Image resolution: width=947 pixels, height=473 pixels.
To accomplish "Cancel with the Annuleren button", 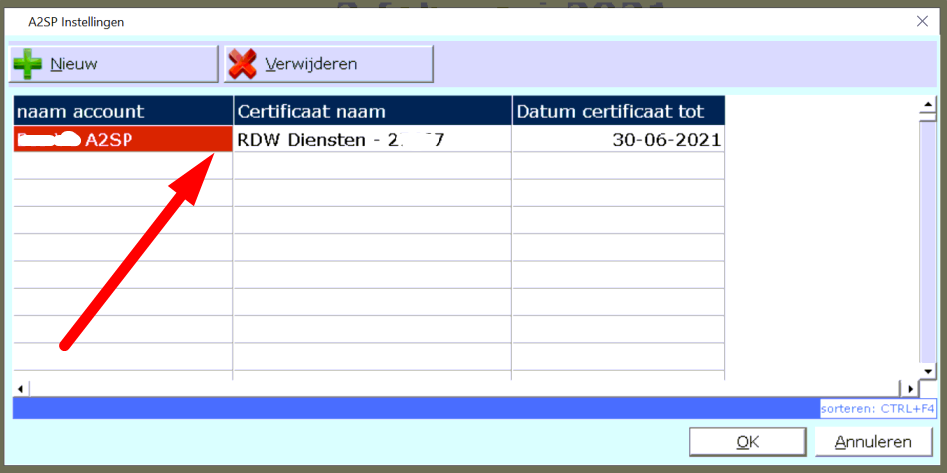I will click(x=873, y=442).
